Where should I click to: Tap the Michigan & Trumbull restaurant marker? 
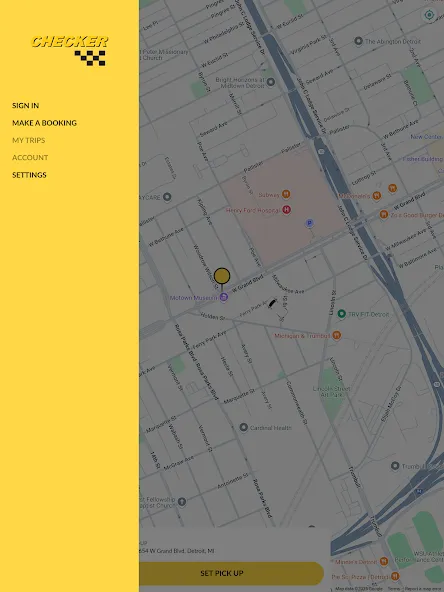[x=337, y=335]
